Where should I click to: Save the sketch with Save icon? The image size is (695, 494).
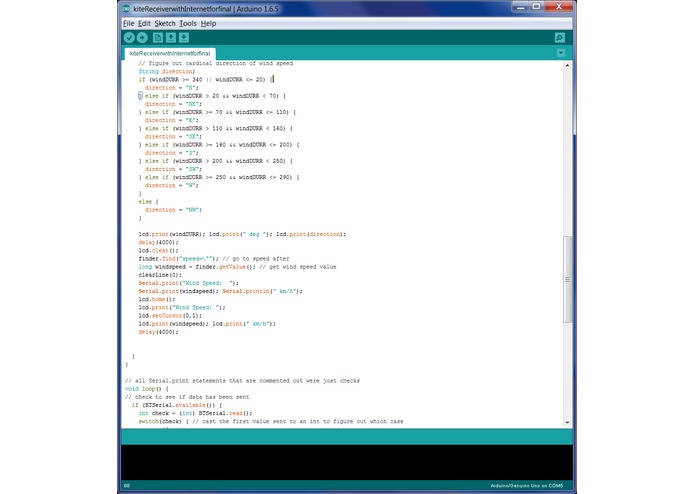coord(184,38)
